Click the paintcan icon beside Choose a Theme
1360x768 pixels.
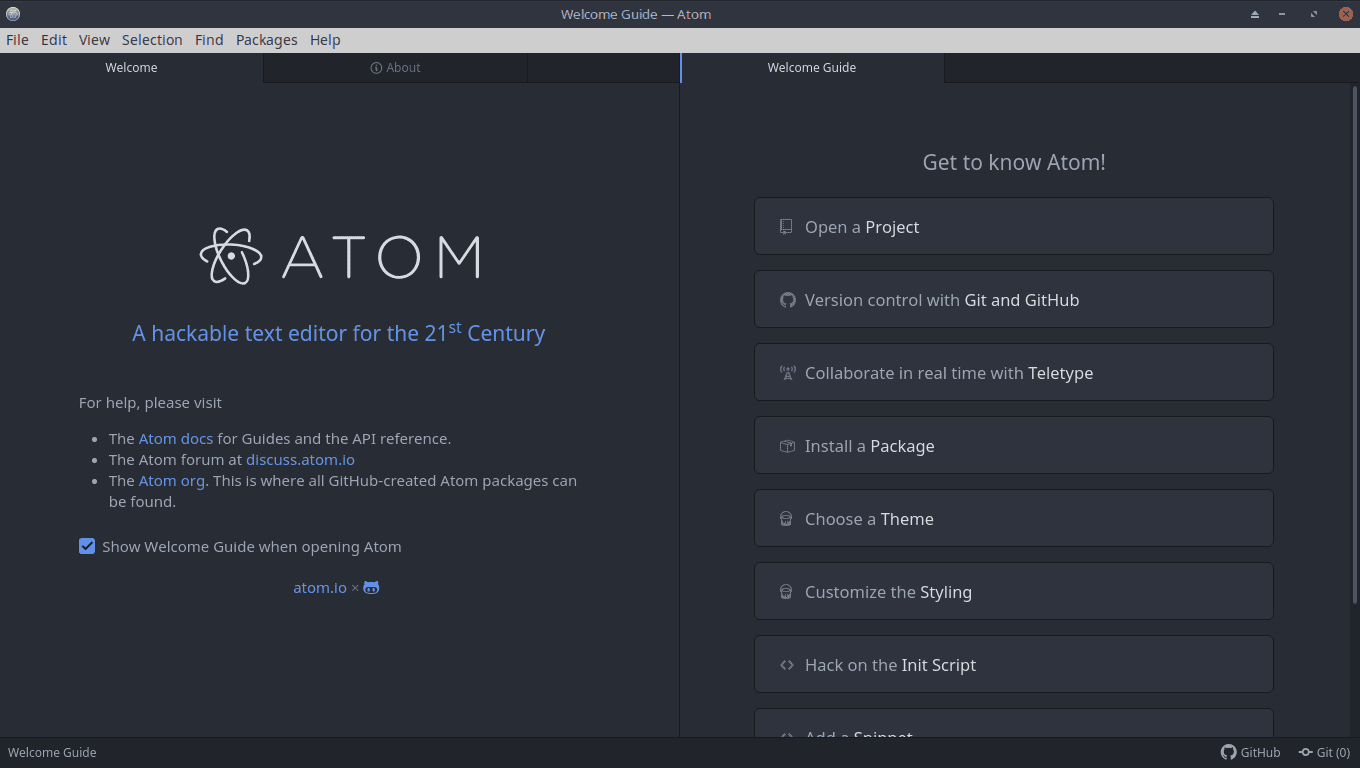[x=786, y=519]
